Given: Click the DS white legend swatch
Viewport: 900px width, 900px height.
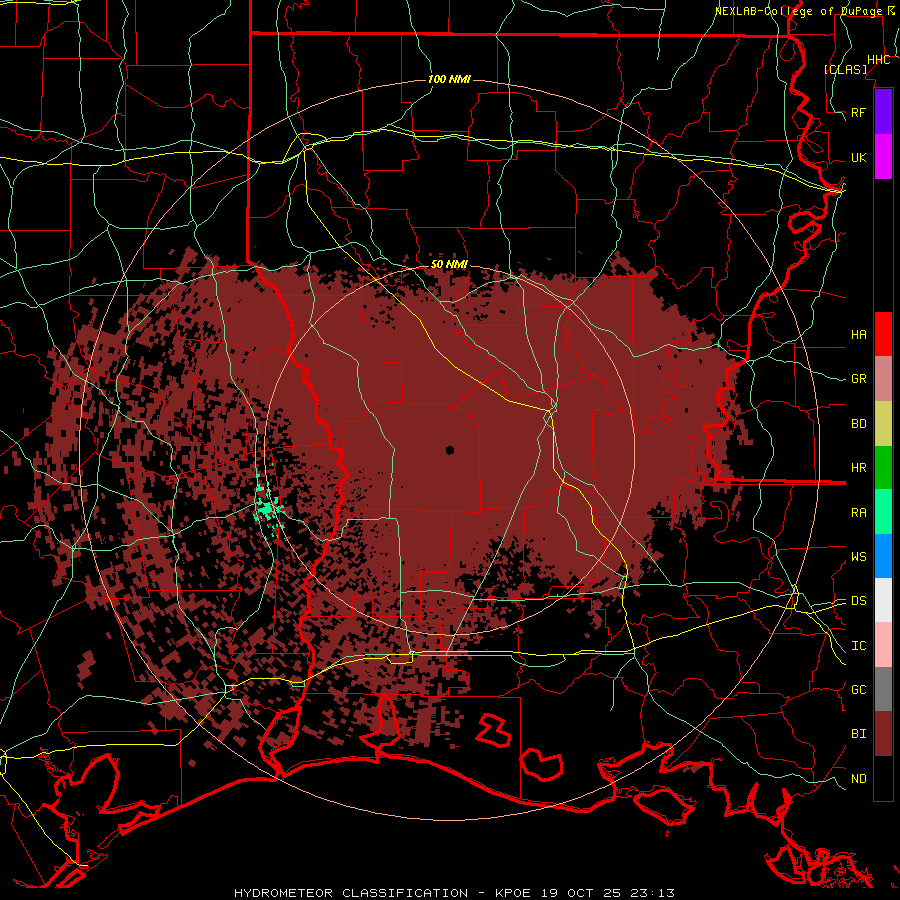Looking at the screenshot, I should click(883, 600).
